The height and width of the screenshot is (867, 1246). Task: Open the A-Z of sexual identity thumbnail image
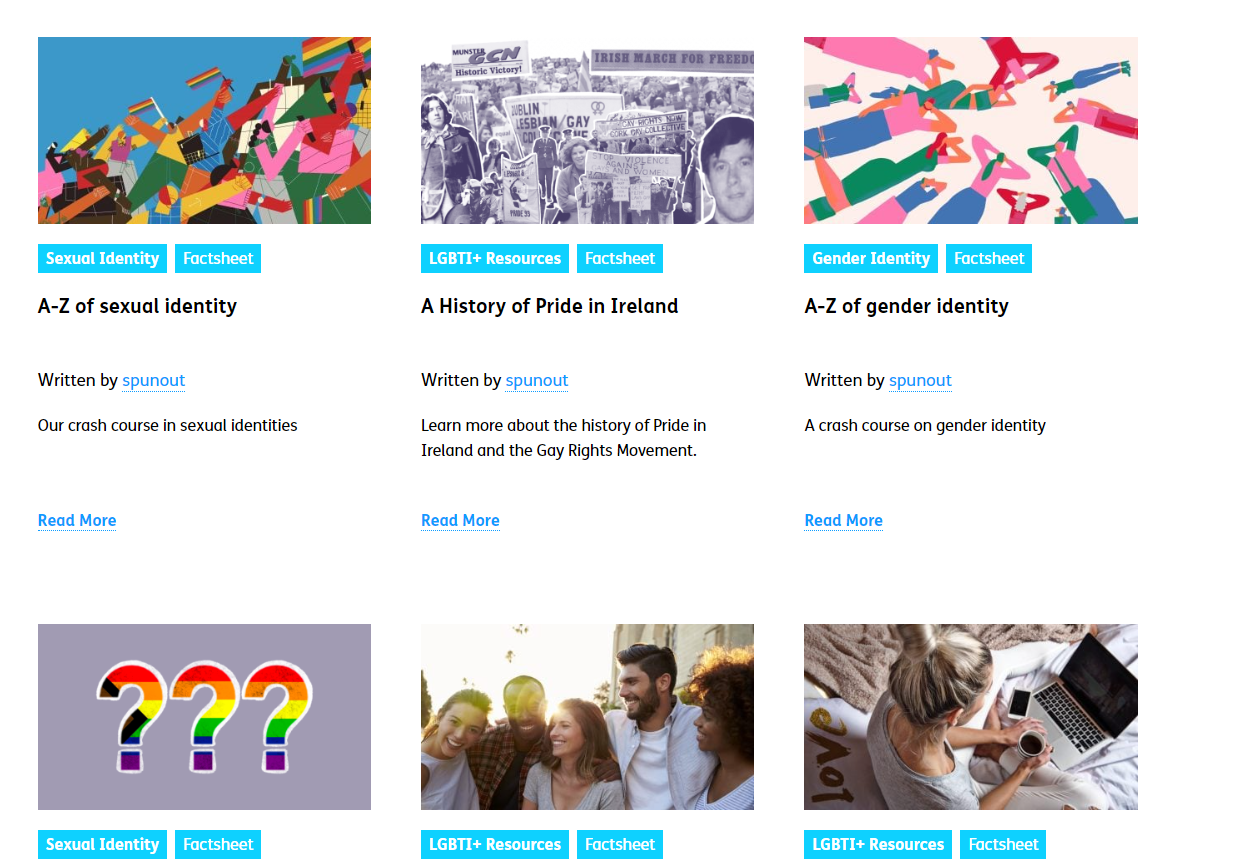coord(204,130)
